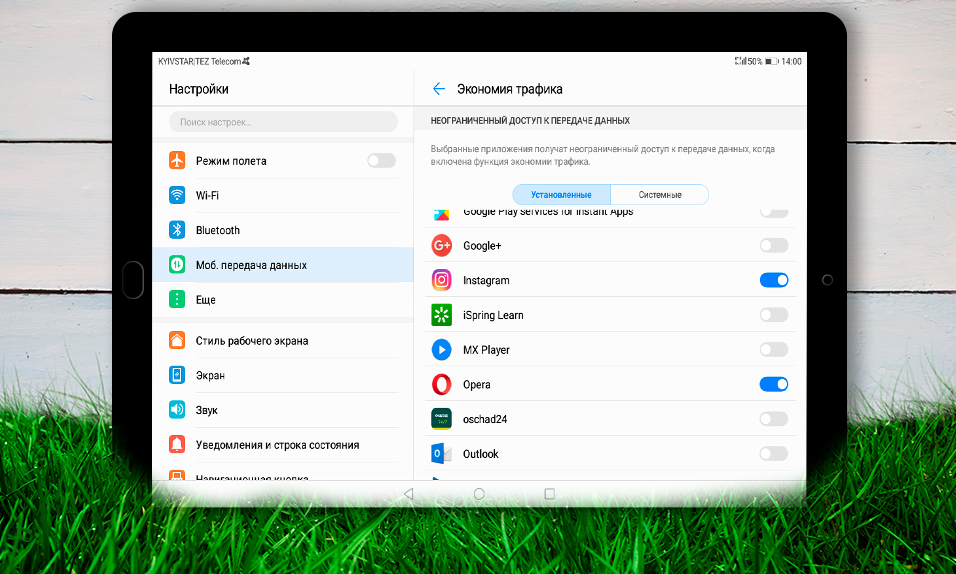
Task: Tap the MX Player app name
Action: [486, 350]
